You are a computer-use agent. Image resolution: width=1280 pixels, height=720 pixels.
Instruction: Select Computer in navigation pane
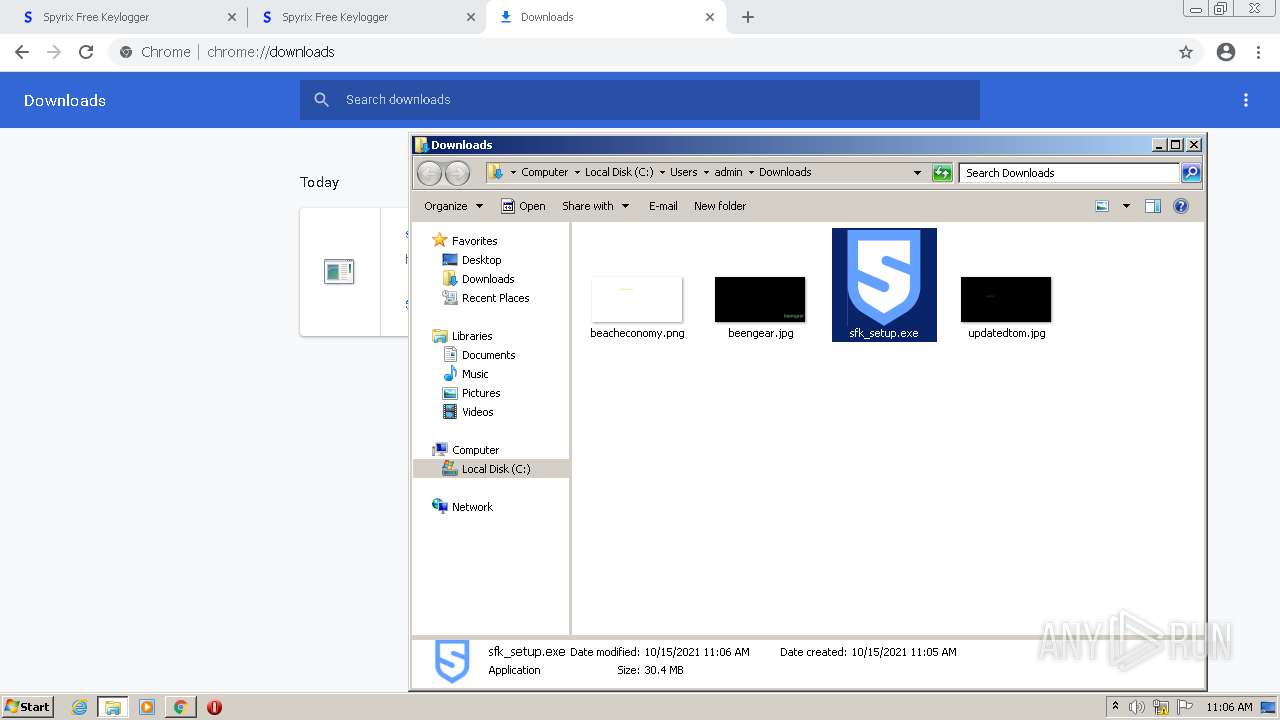(475, 450)
